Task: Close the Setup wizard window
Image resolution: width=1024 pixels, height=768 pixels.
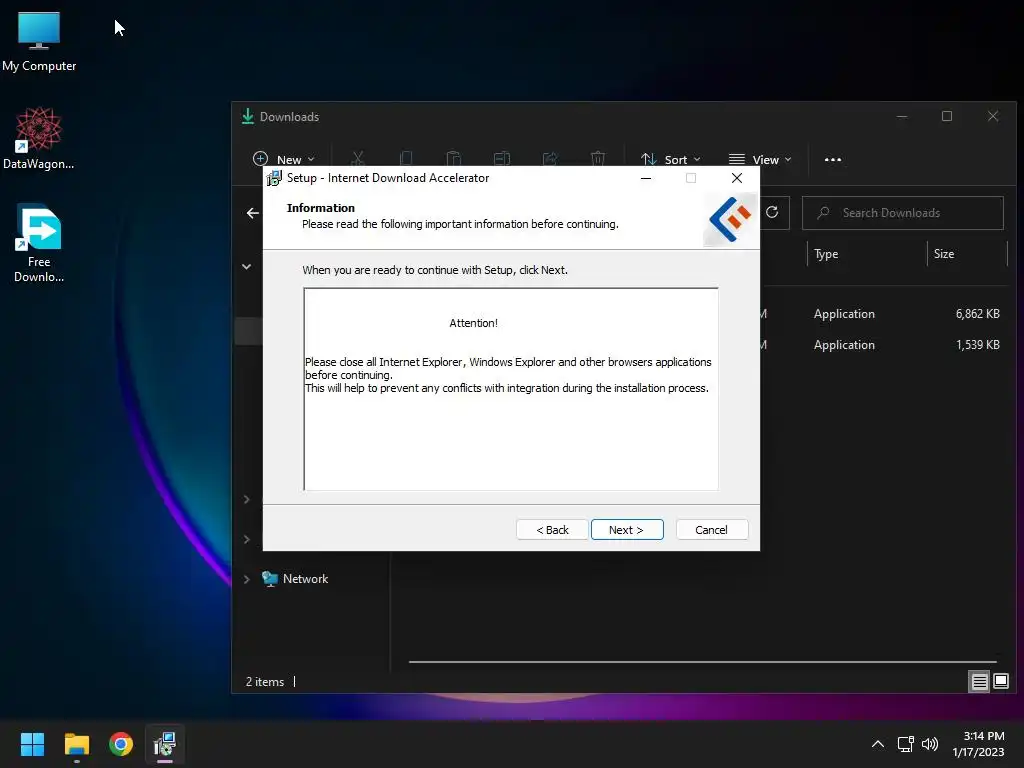Action: 737,178
